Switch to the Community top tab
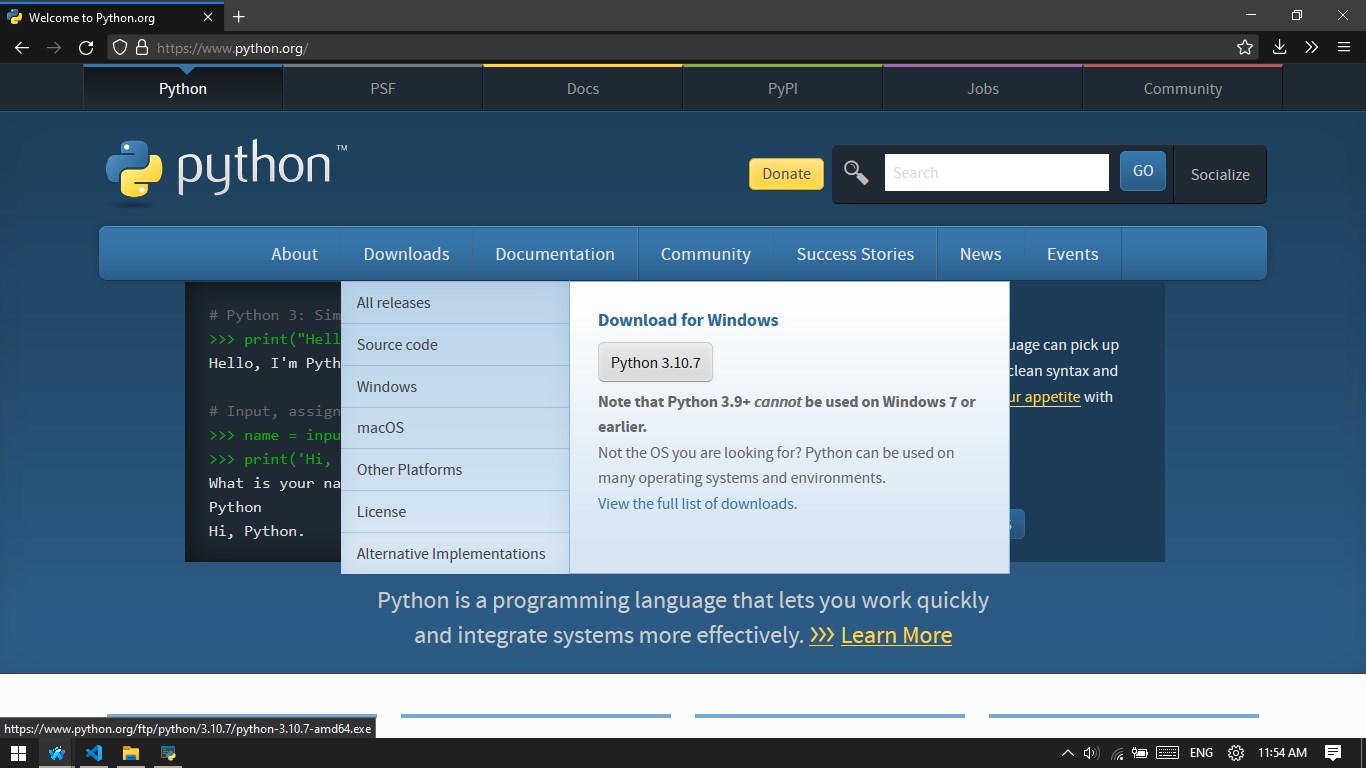Viewport: 1366px width, 768px height. coord(1183,88)
